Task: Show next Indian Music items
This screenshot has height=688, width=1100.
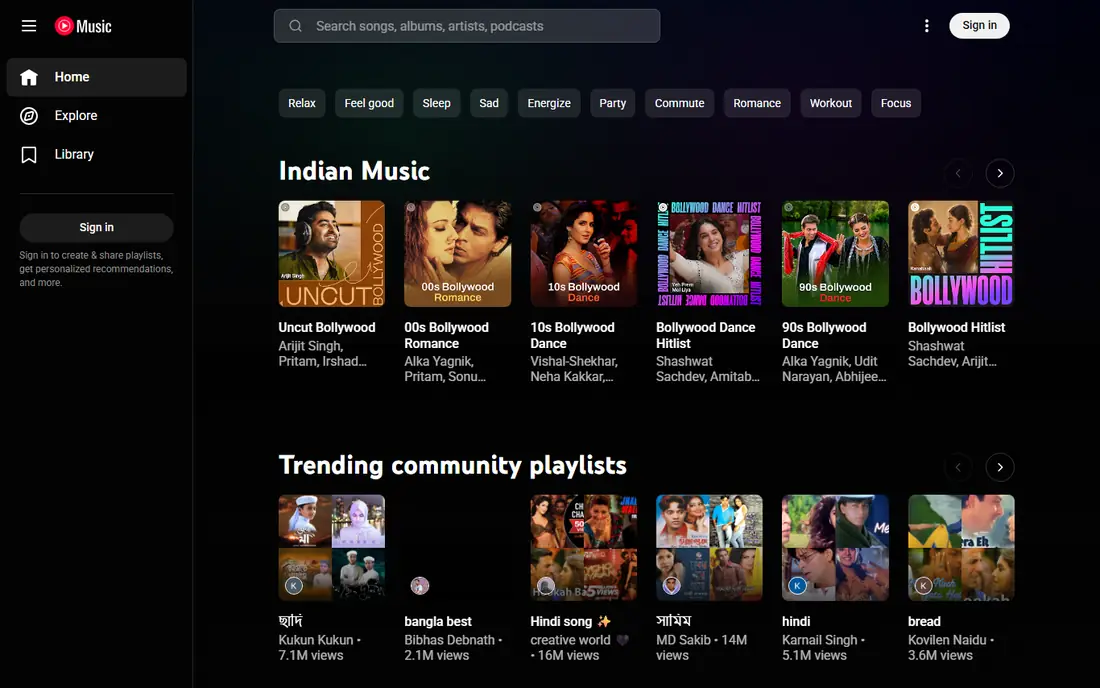Action: 1000,173
